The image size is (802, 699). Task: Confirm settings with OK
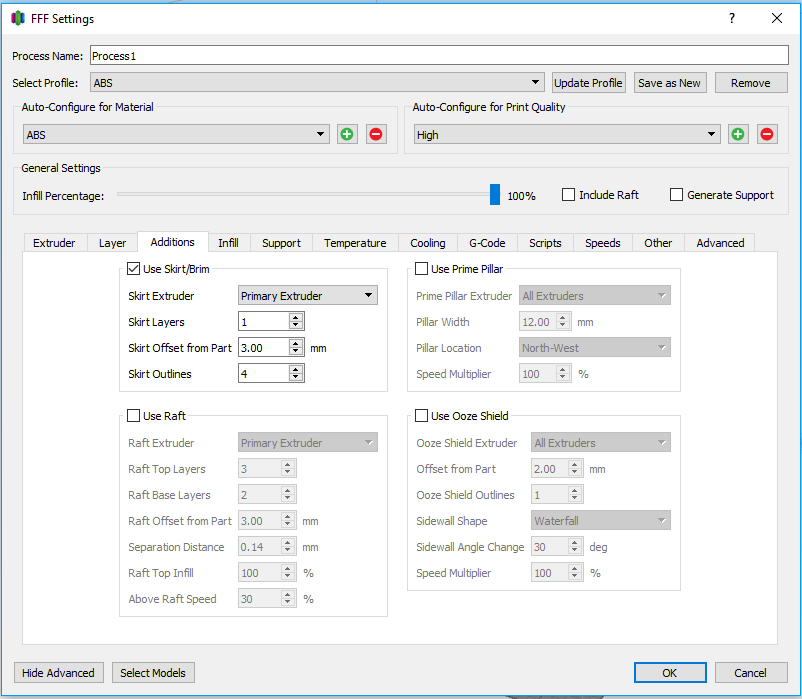(x=670, y=672)
